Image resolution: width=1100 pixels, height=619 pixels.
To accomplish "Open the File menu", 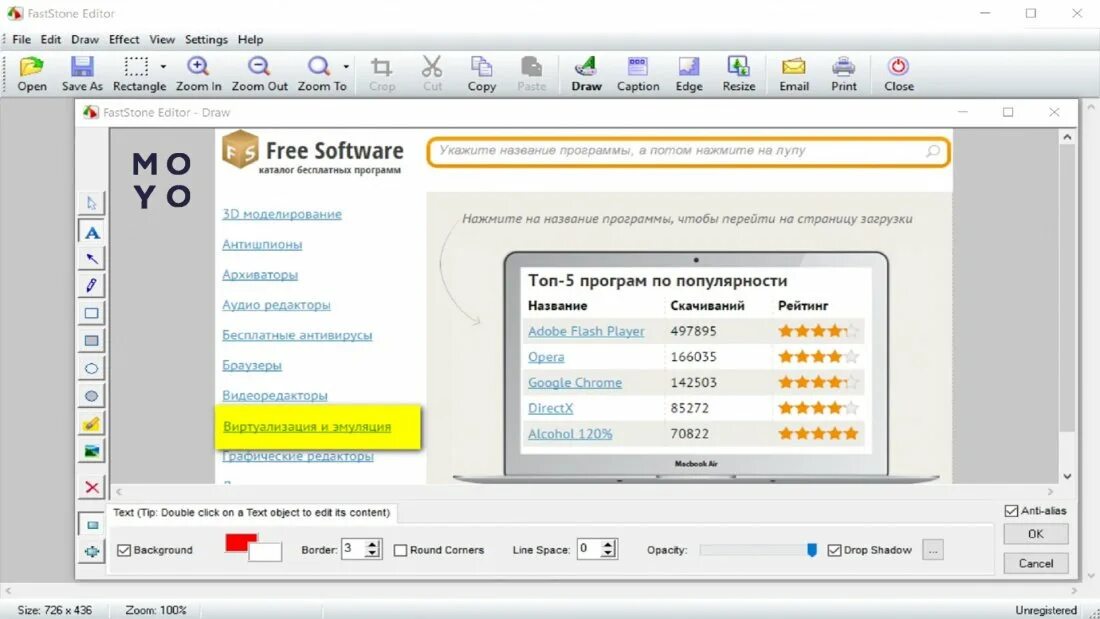I will pyautogui.click(x=22, y=39).
